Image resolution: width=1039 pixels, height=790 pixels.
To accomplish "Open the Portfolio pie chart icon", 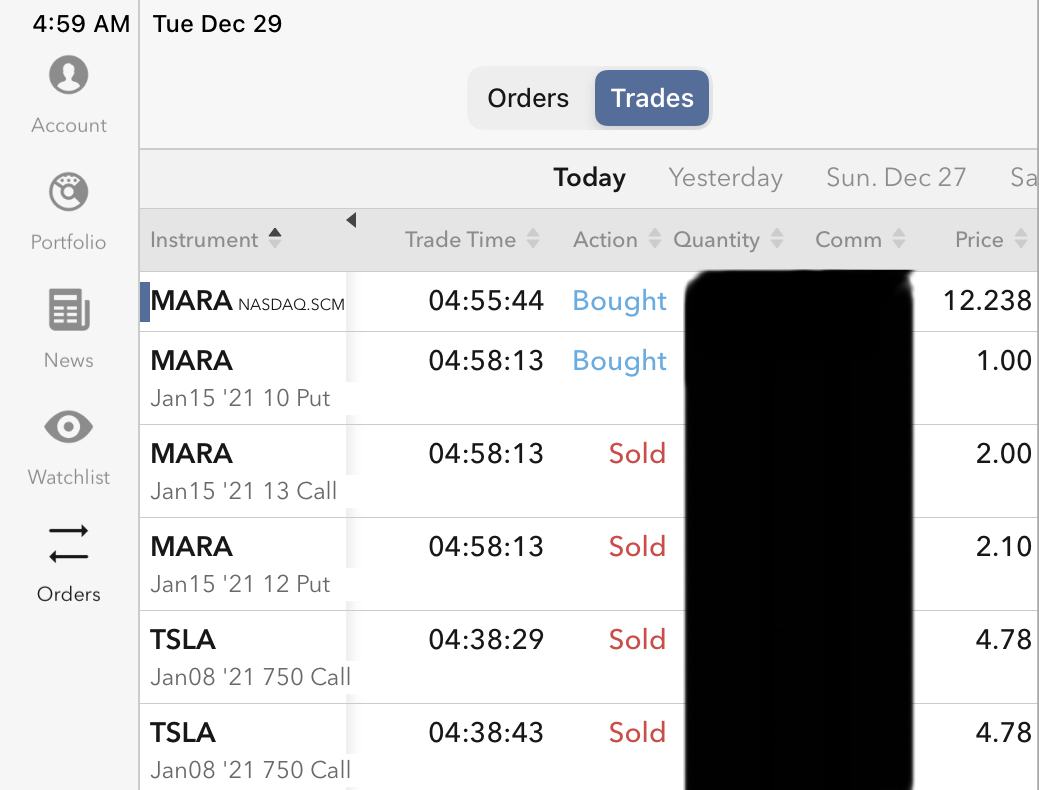I will pyautogui.click(x=69, y=193).
